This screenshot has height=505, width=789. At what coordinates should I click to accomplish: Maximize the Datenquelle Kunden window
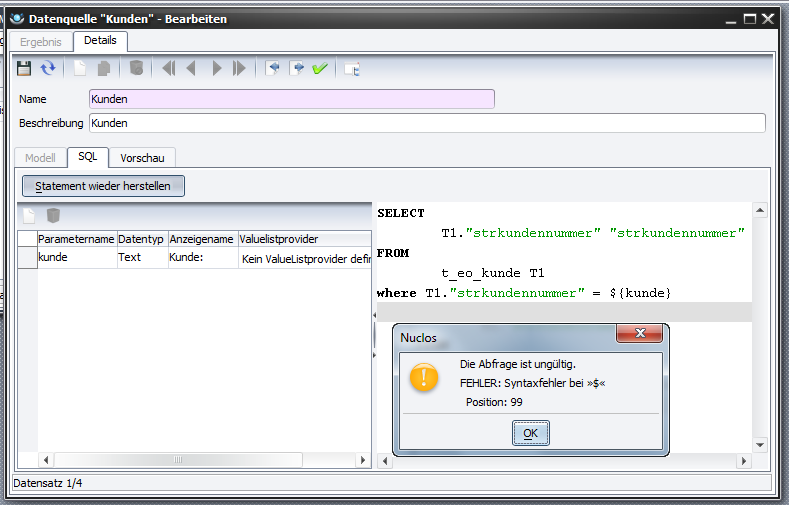(x=750, y=19)
